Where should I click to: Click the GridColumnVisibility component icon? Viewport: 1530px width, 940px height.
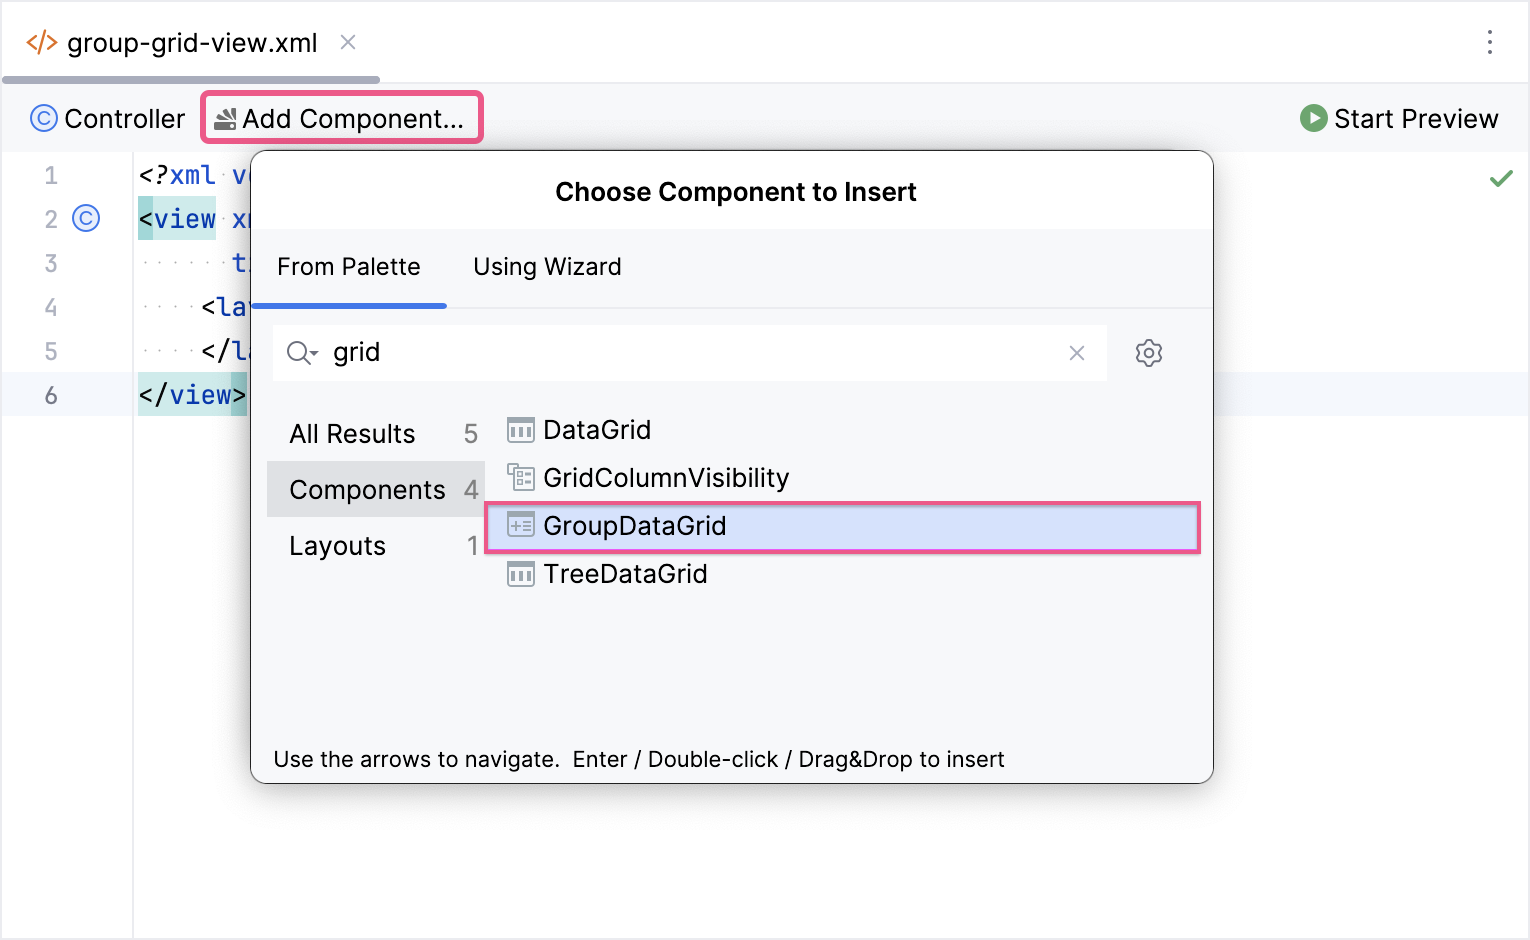521,477
